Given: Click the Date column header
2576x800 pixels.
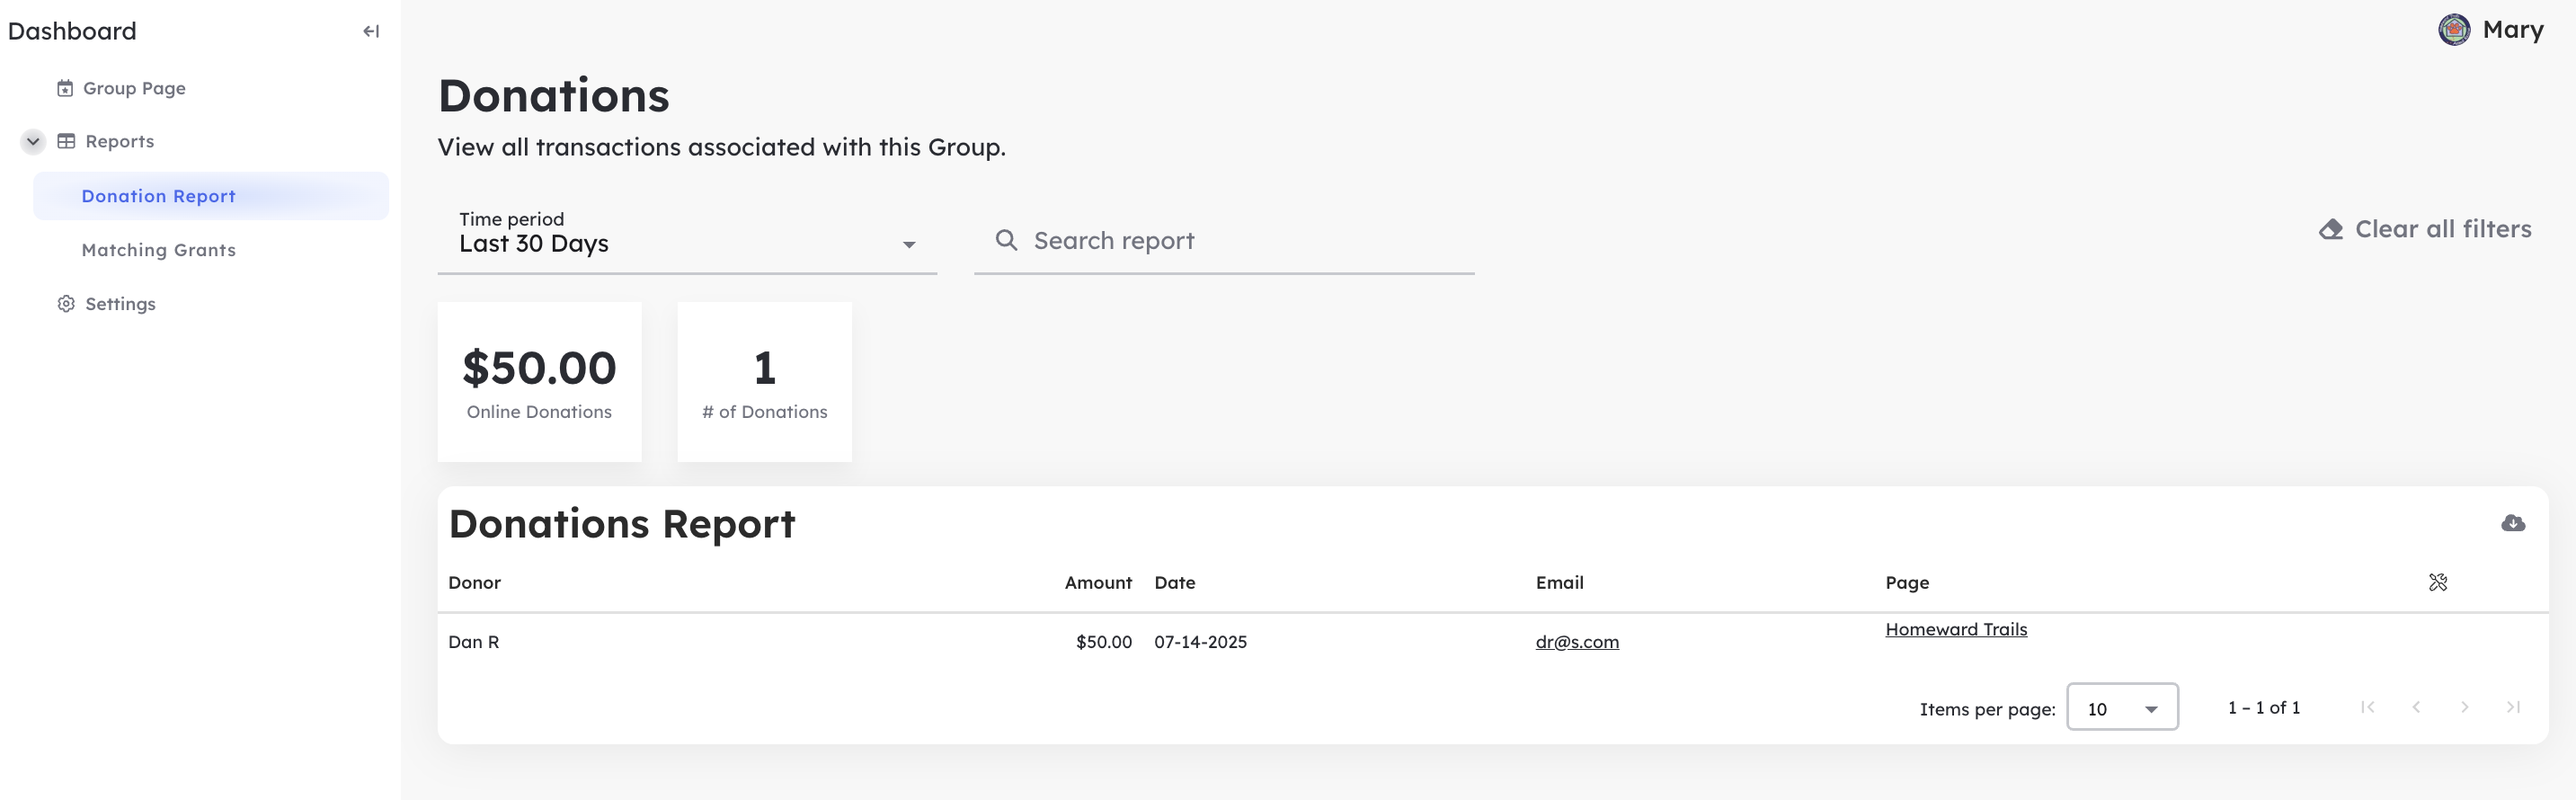Looking at the screenshot, I should coord(1175,582).
